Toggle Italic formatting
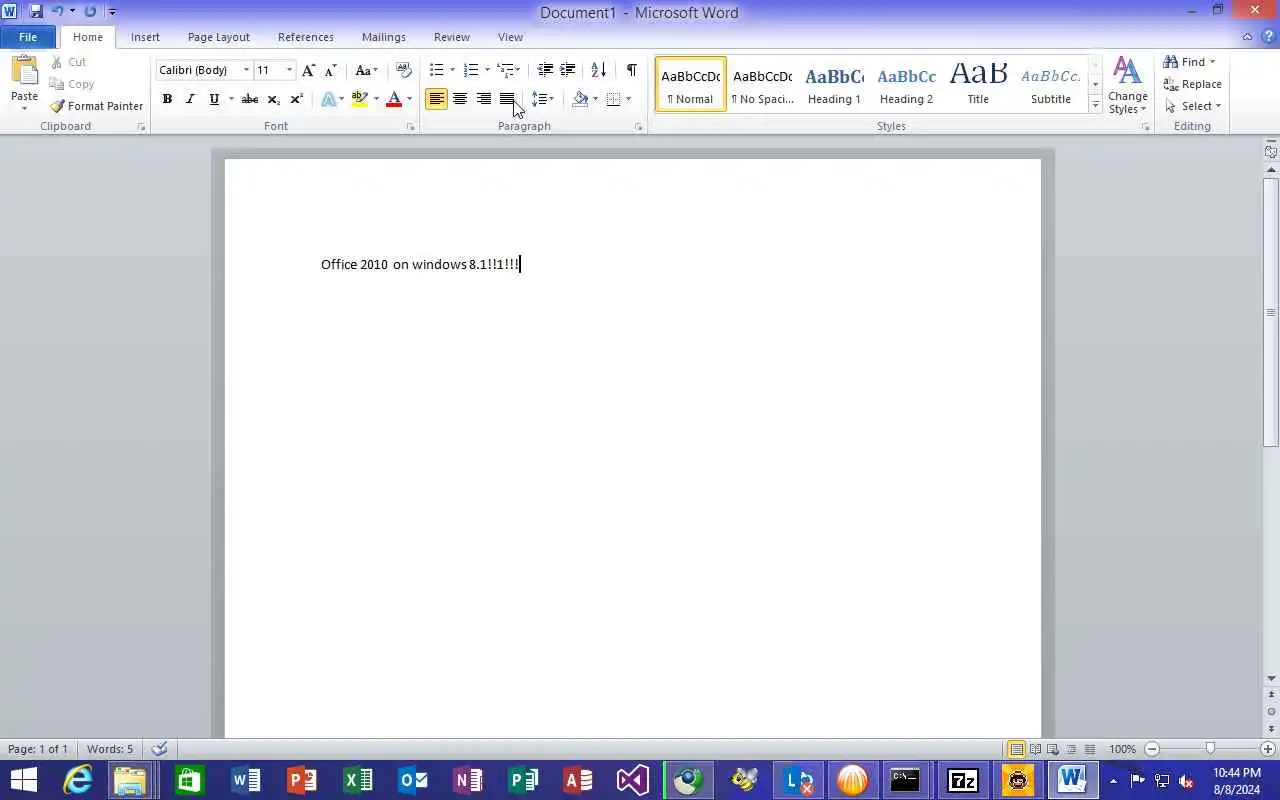1280x800 pixels. point(190,99)
